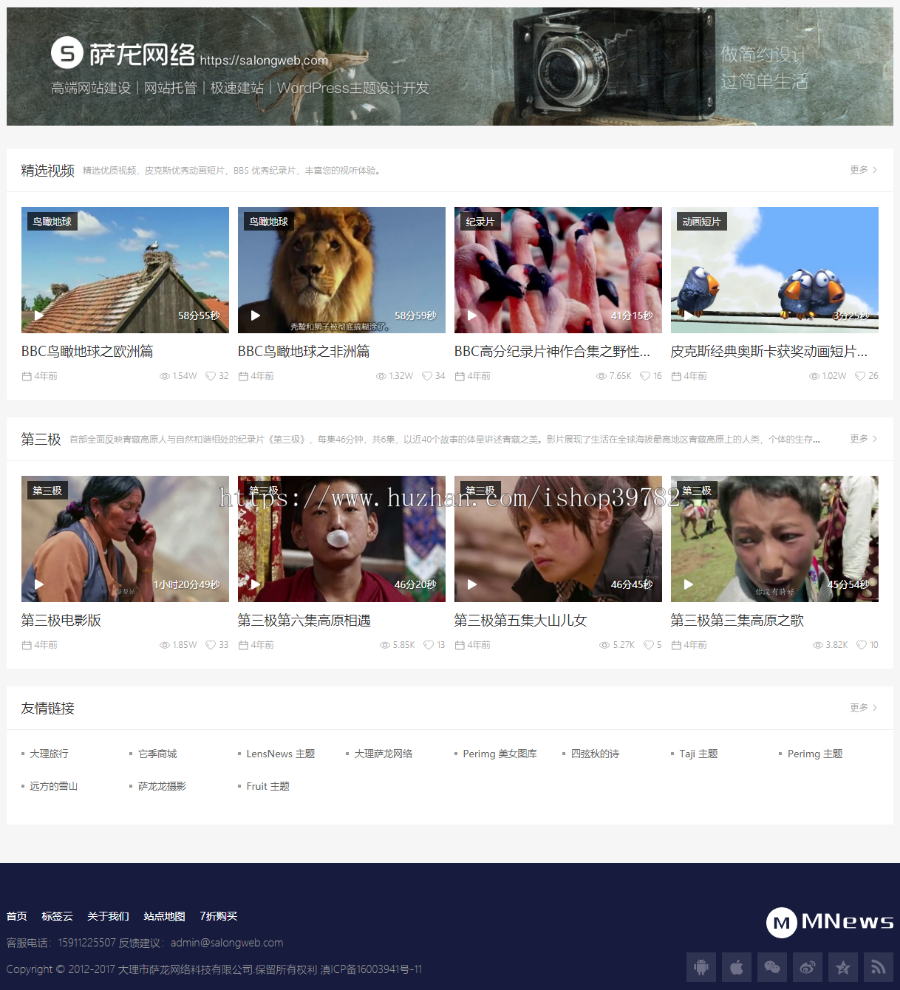Click the star favorites icon in footer
Viewport: 900px width, 990px height.
click(843, 967)
